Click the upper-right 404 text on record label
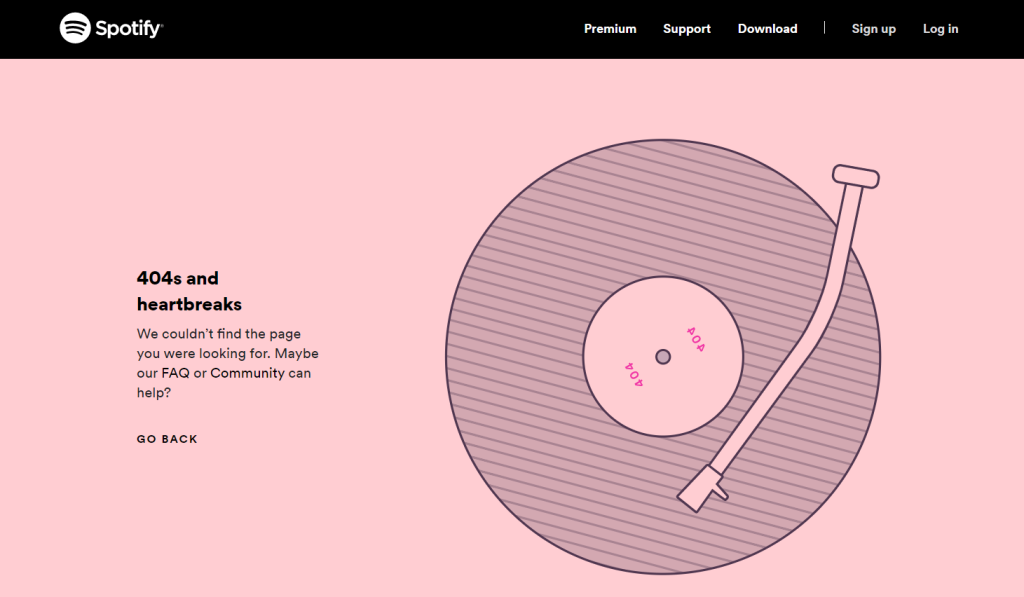 pyautogui.click(x=695, y=339)
